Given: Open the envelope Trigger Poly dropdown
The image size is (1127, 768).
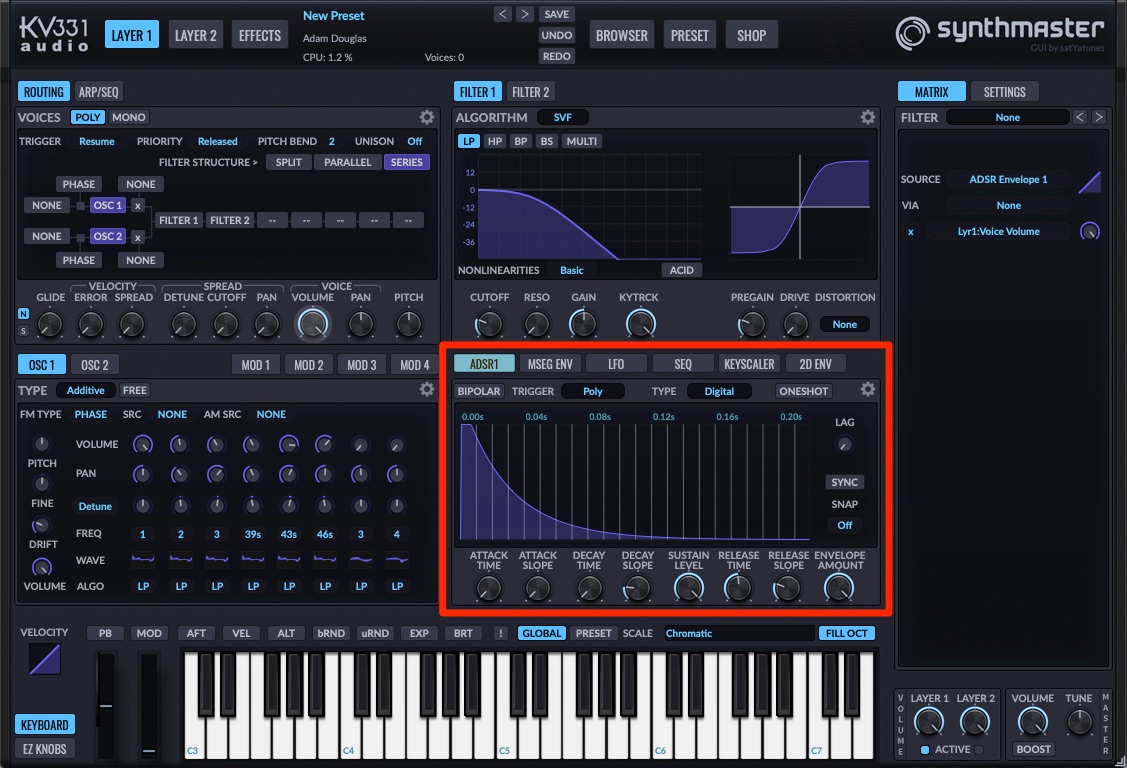Looking at the screenshot, I should coord(592,391).
